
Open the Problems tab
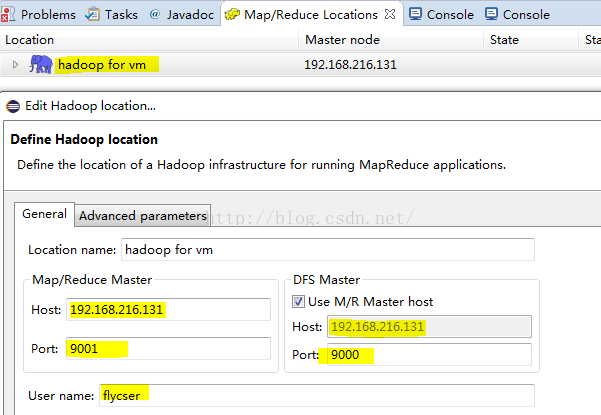tap(41, 15)
